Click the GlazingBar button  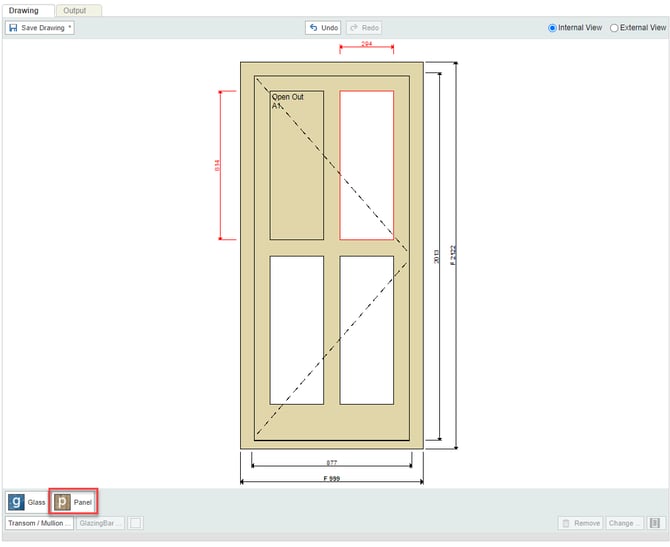click(101, 523)
